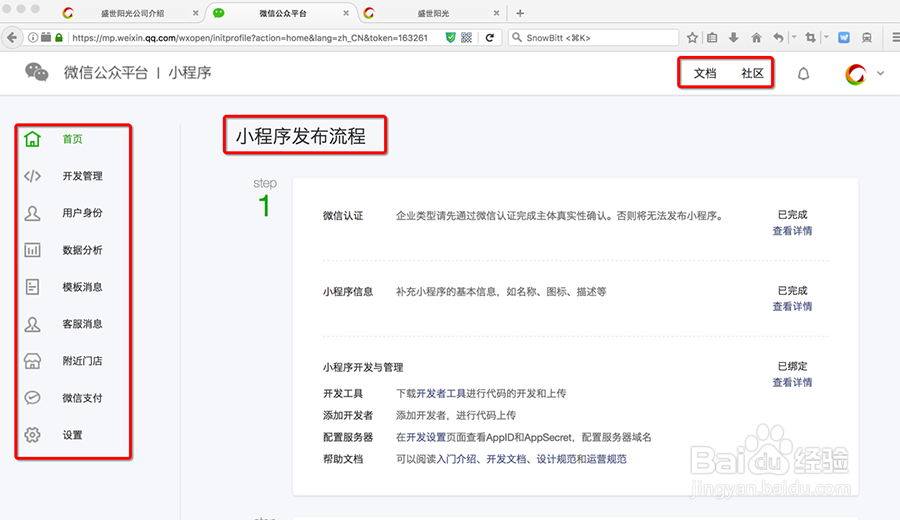Click the WeChat logo in page header
The width and height of the screenshot is (900, 520).
tap(37, 72)
